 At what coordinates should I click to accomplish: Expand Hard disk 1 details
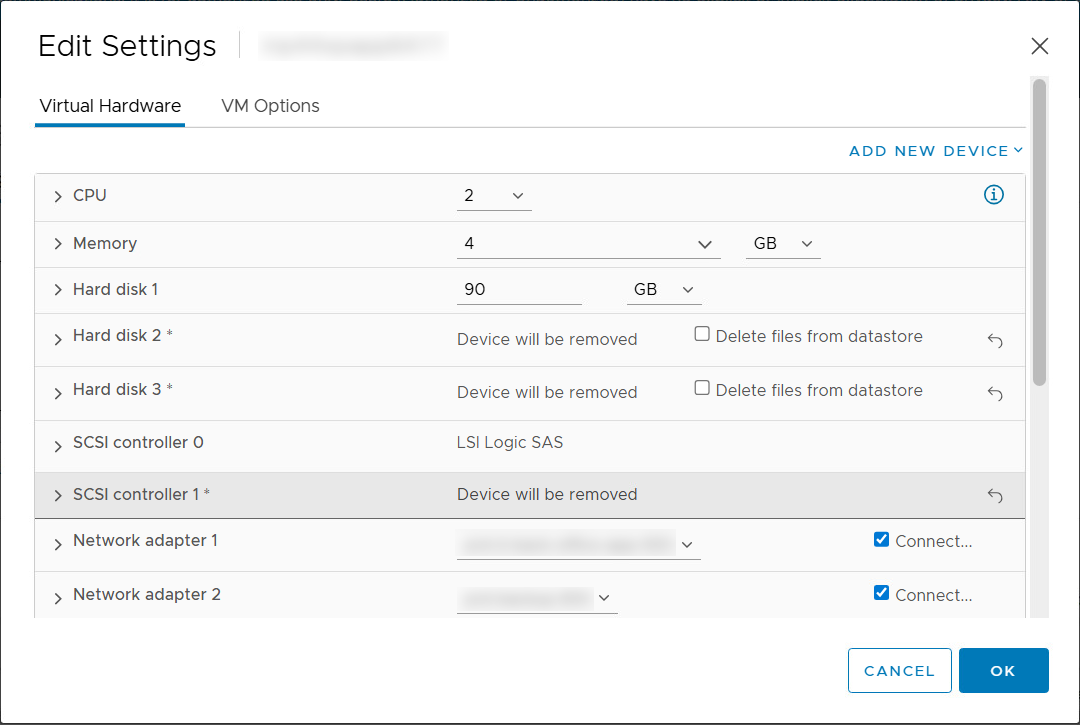[57, 289]
